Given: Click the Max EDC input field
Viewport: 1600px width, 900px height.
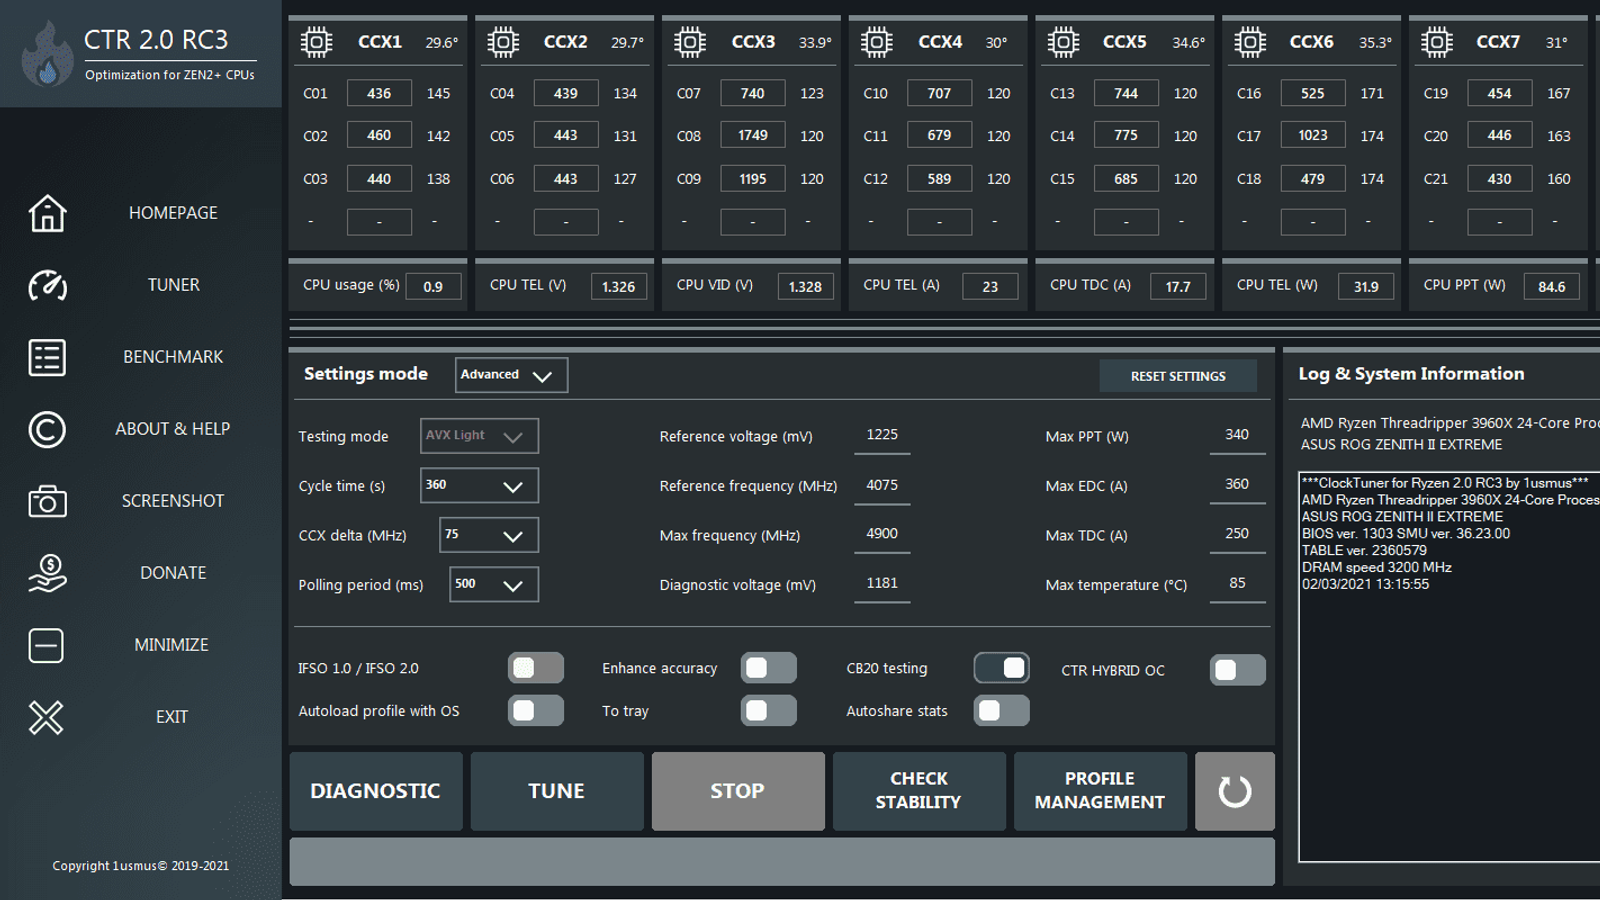Looking at the screenshot, I should click(1237, 485).
